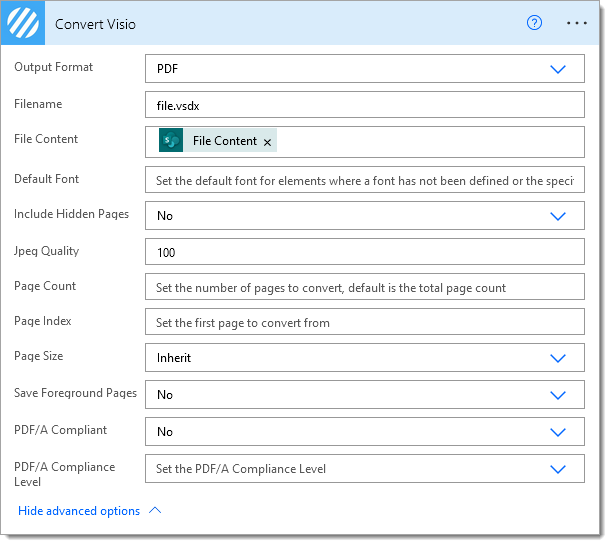This screenshot has width=610, height=545.
Task: Click the Page Size label
Action: coord(39,356)
